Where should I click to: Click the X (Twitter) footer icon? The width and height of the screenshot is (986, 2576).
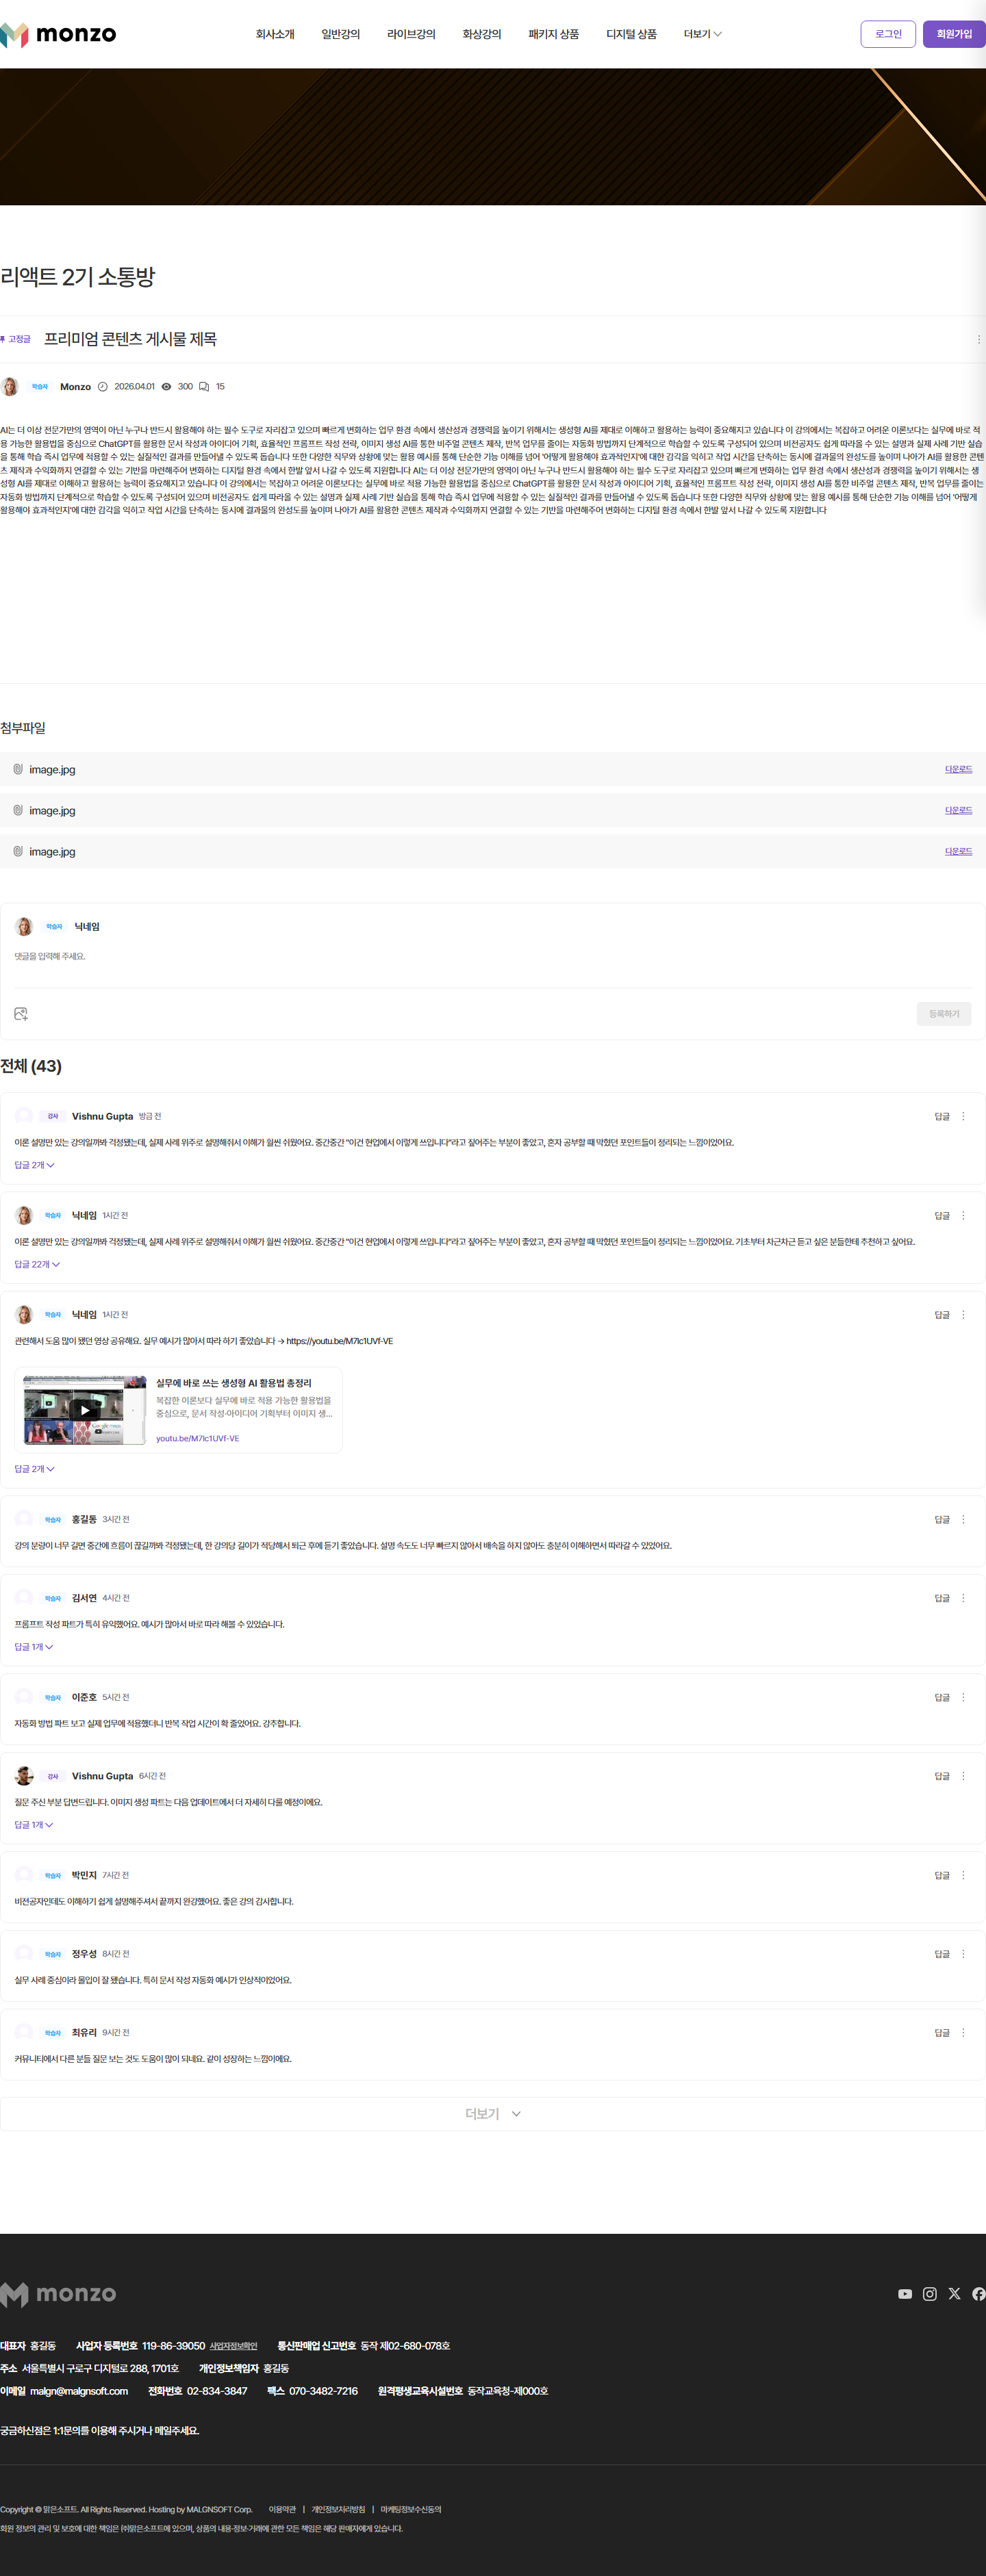954,2294
